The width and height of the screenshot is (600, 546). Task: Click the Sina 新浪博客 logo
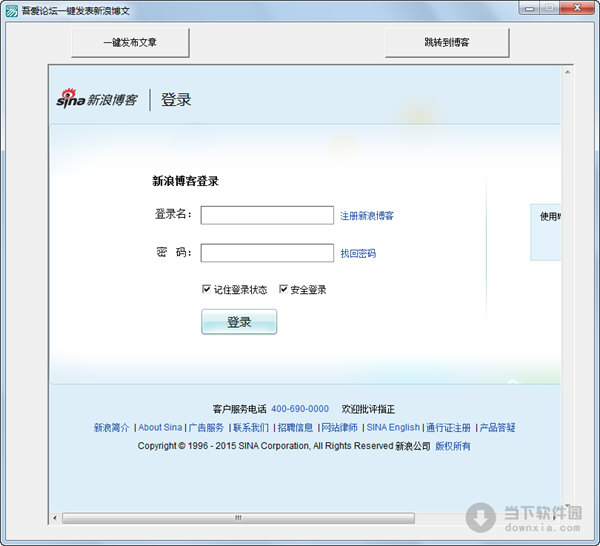tap(97, 99)
